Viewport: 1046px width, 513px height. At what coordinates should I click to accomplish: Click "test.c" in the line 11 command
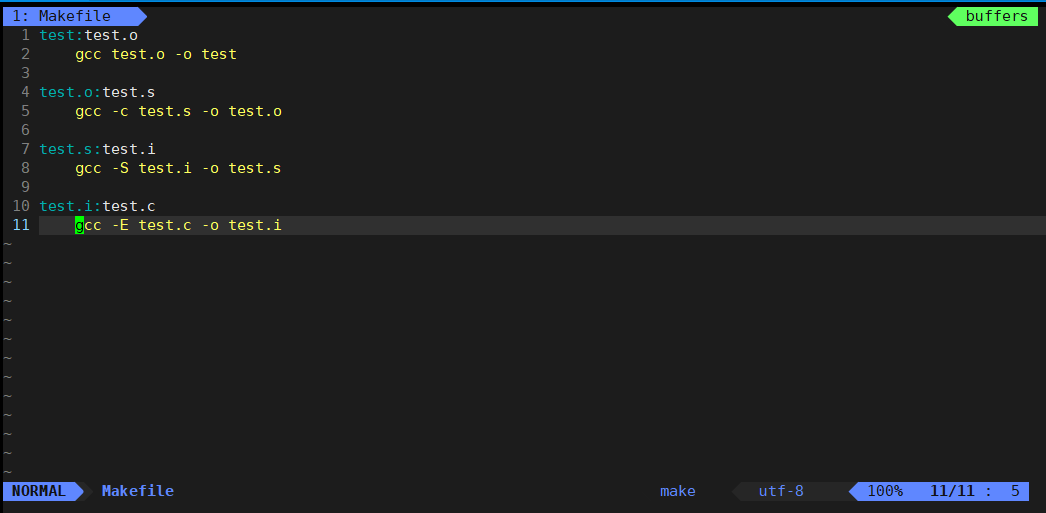coord(165,225)
